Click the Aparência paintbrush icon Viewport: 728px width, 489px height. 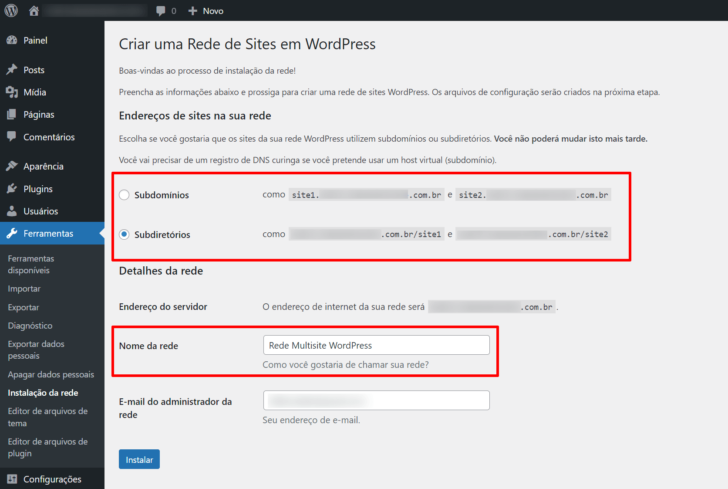coord(12,166)
